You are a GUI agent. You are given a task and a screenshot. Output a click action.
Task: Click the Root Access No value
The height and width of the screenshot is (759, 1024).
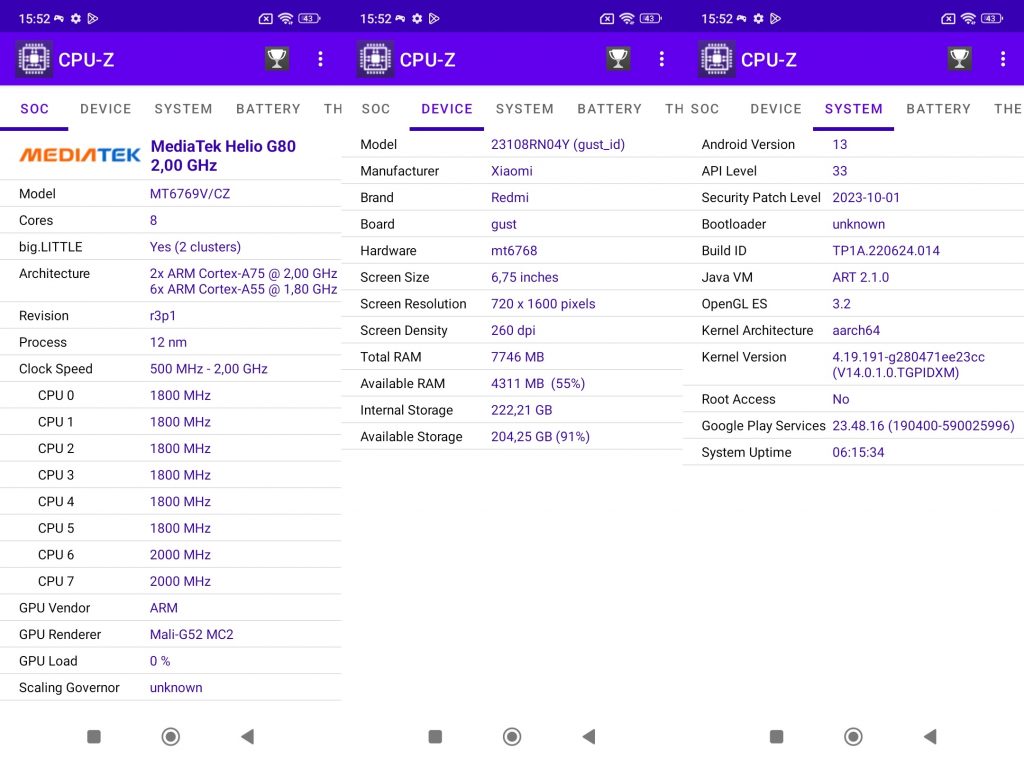[x=840, y=400]
